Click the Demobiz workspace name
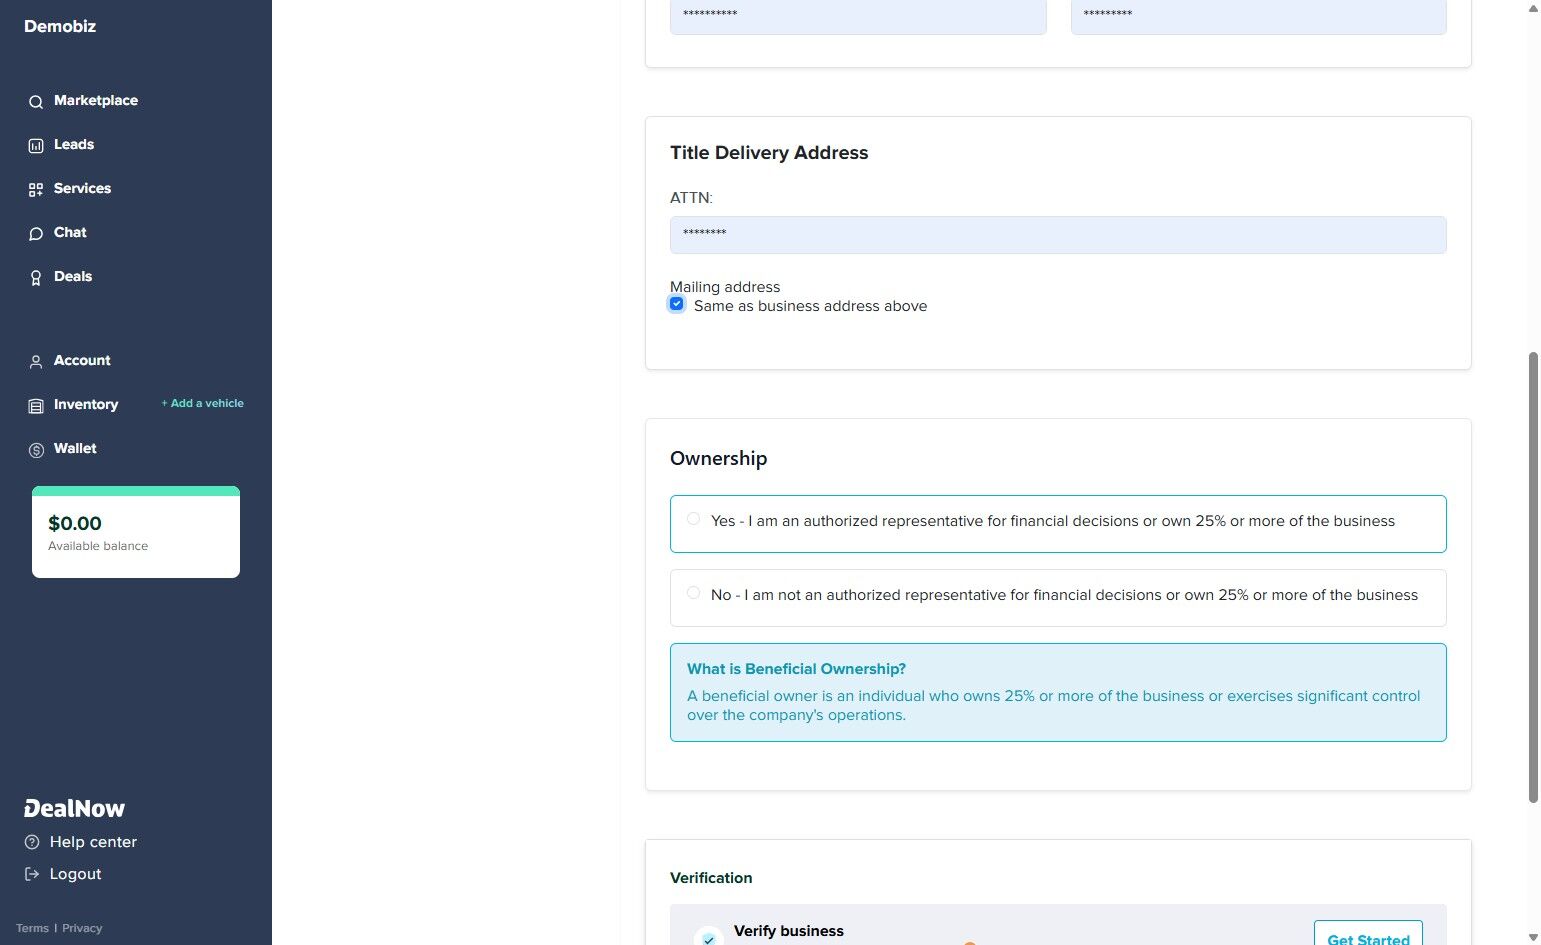1541x945 pixels. click(x=60, y=27)
